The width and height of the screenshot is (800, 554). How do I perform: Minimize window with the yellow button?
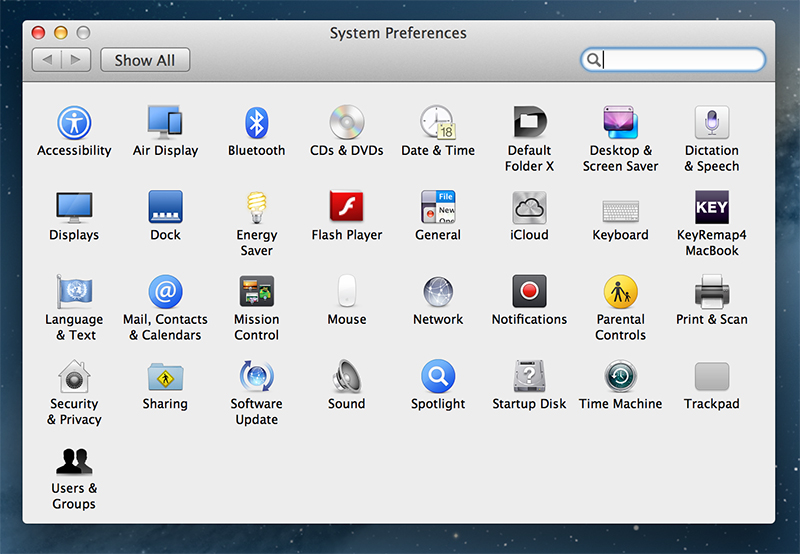[x=61, y=33]
